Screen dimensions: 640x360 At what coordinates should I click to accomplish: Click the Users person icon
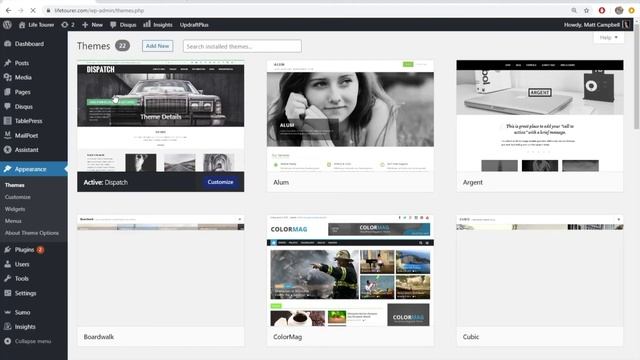pos(7,264)
